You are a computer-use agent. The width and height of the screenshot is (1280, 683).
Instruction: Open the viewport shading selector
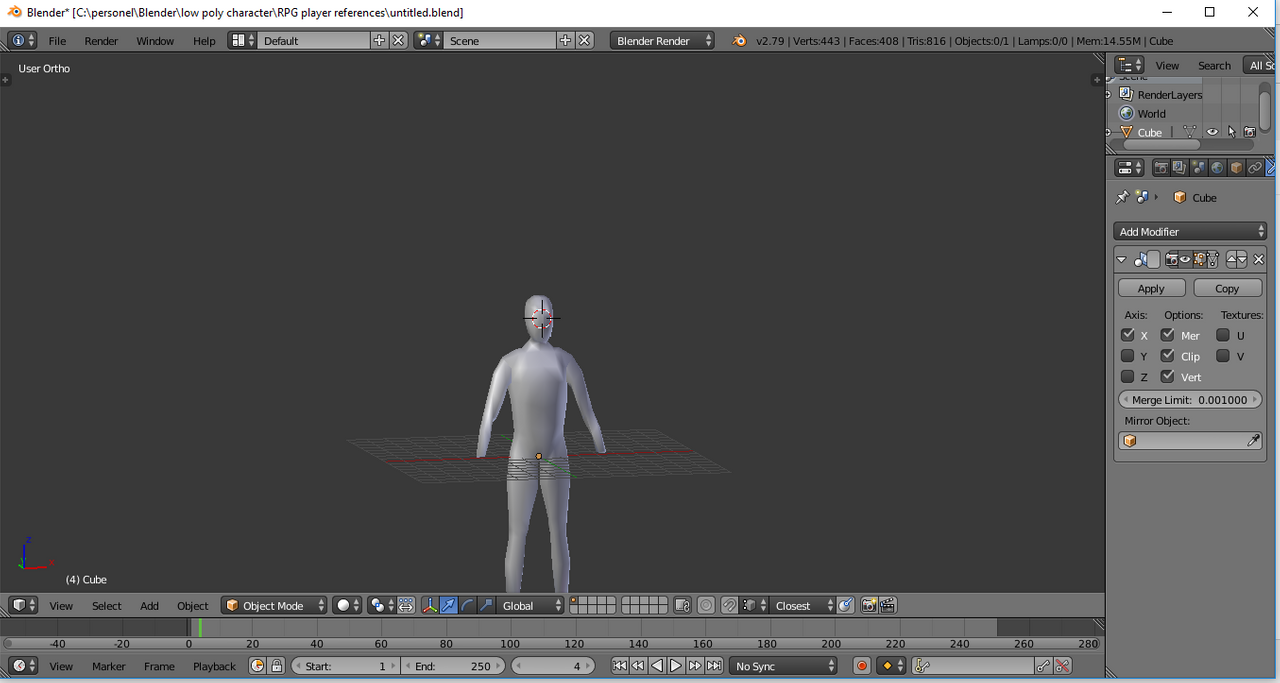pyautogui.click(x=347, y=606)
